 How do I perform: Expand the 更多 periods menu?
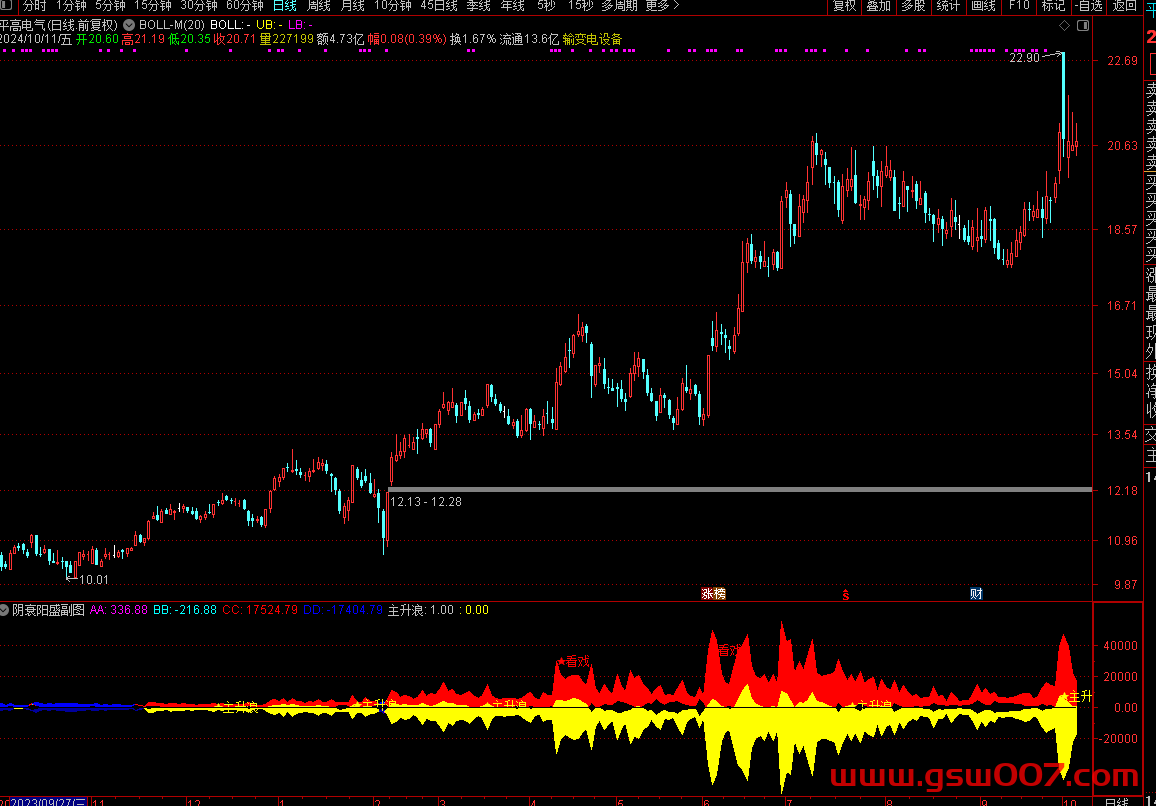(662, 6)
